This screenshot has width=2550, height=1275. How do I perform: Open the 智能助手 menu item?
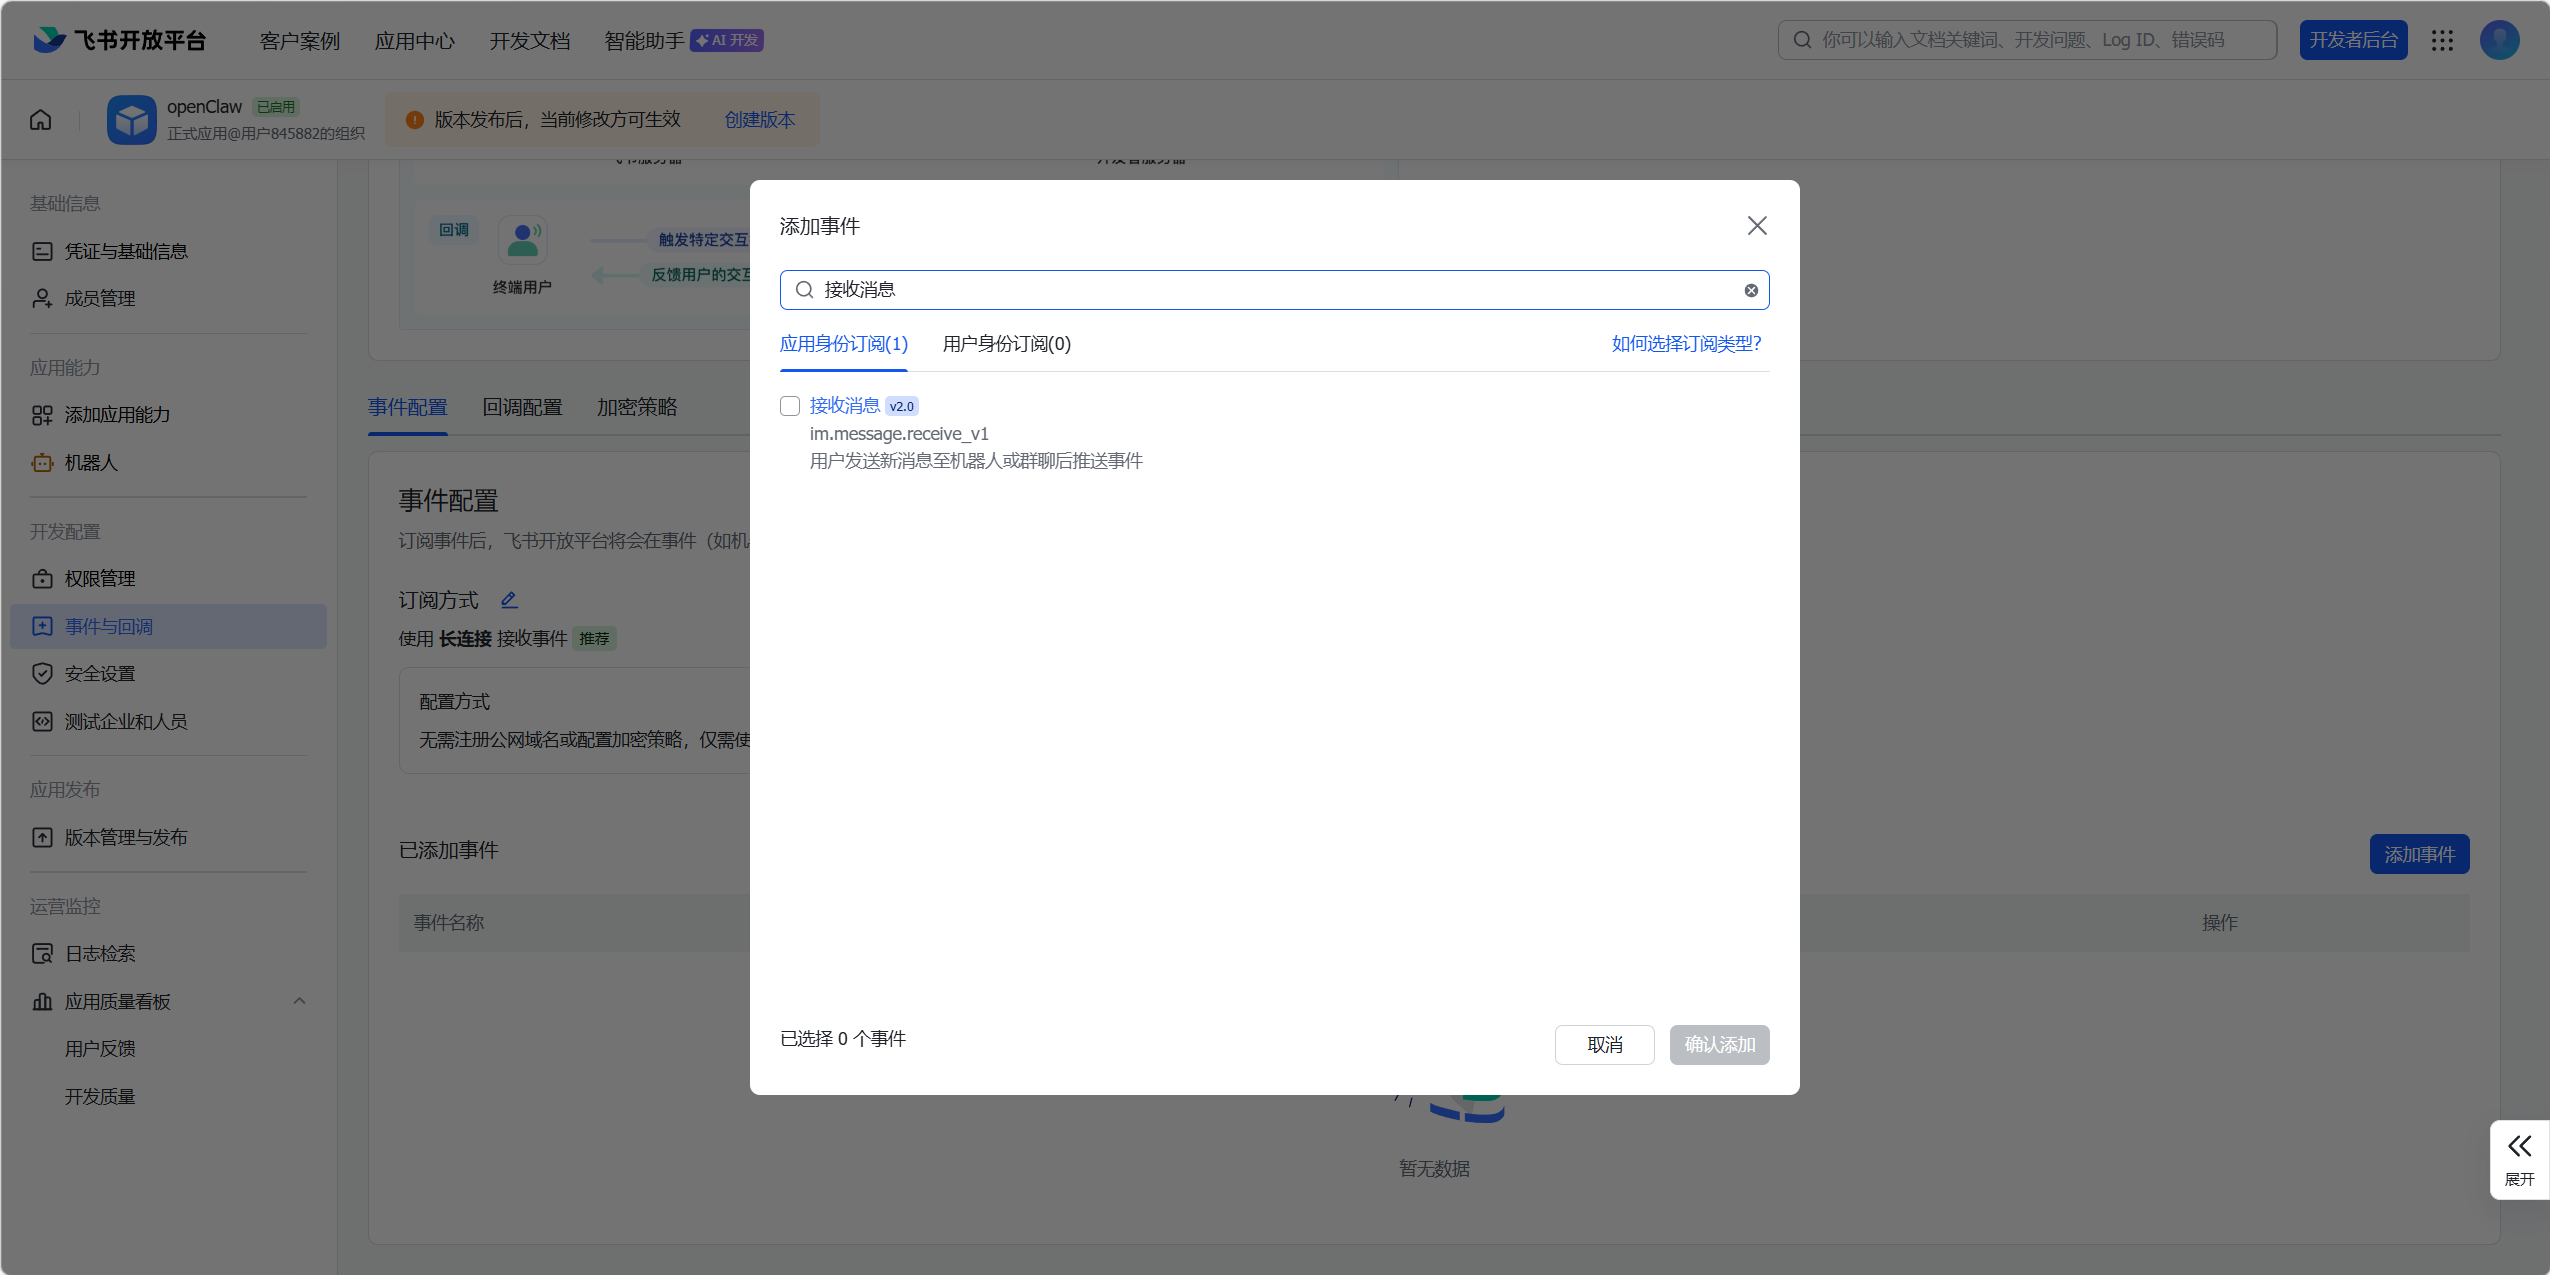tap(644, 40)
